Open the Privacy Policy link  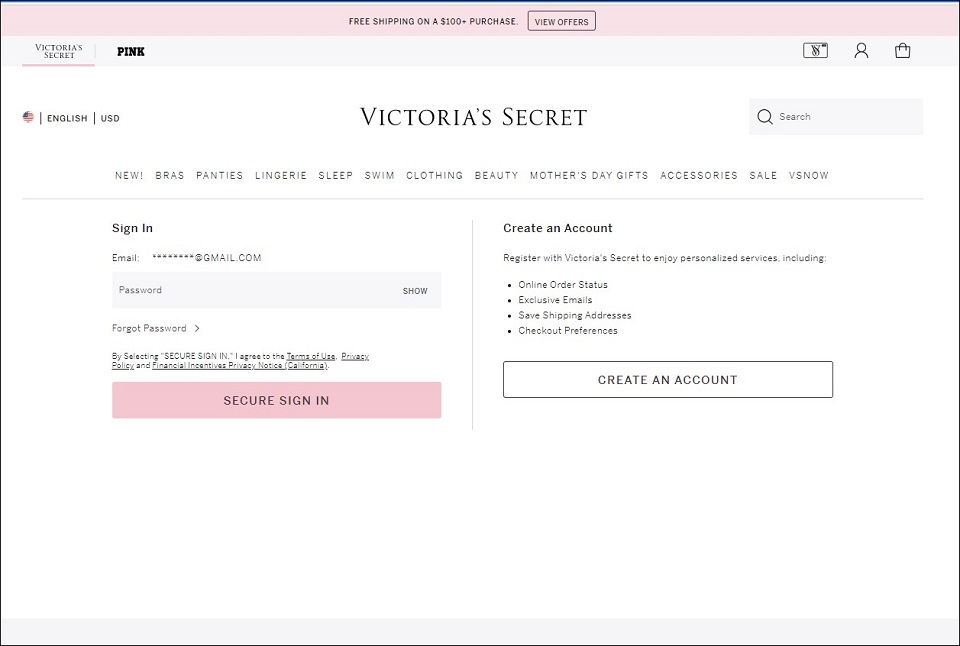(x=355, y=356)
